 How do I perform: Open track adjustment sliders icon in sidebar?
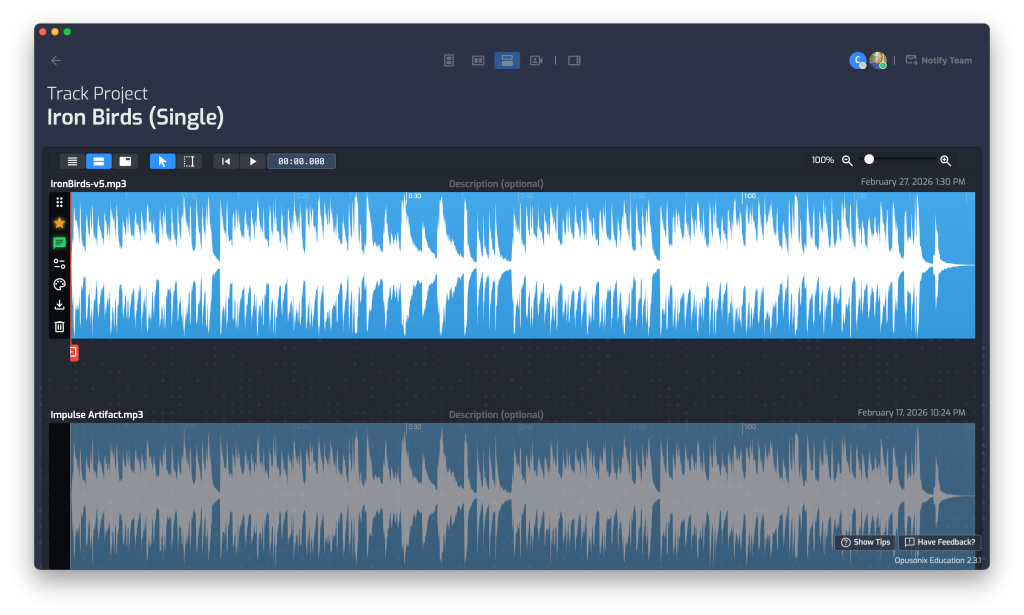click(59, 264)
